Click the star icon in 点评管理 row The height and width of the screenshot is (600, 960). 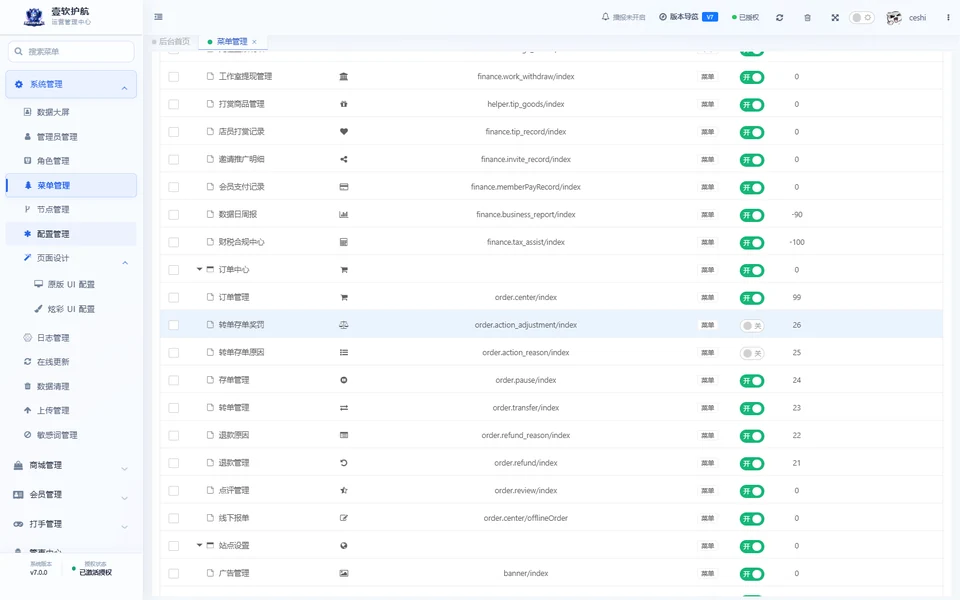click(x=343, y=490)
